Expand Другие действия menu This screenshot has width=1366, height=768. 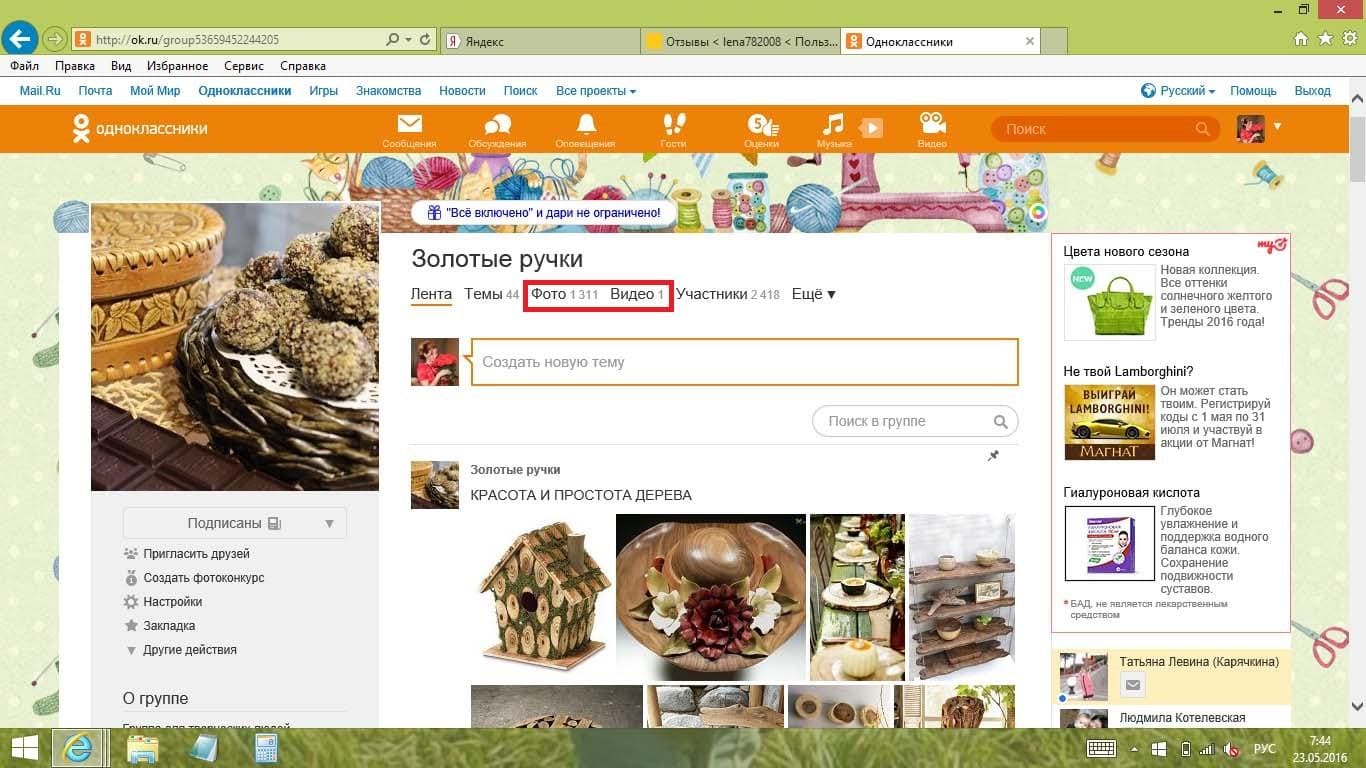(189, 650)
